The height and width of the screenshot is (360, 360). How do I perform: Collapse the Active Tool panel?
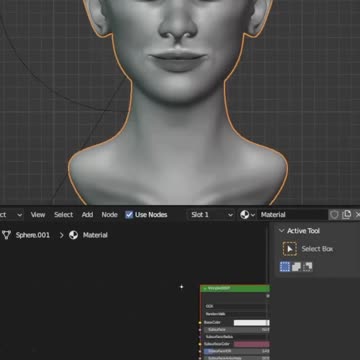point(281,231)
